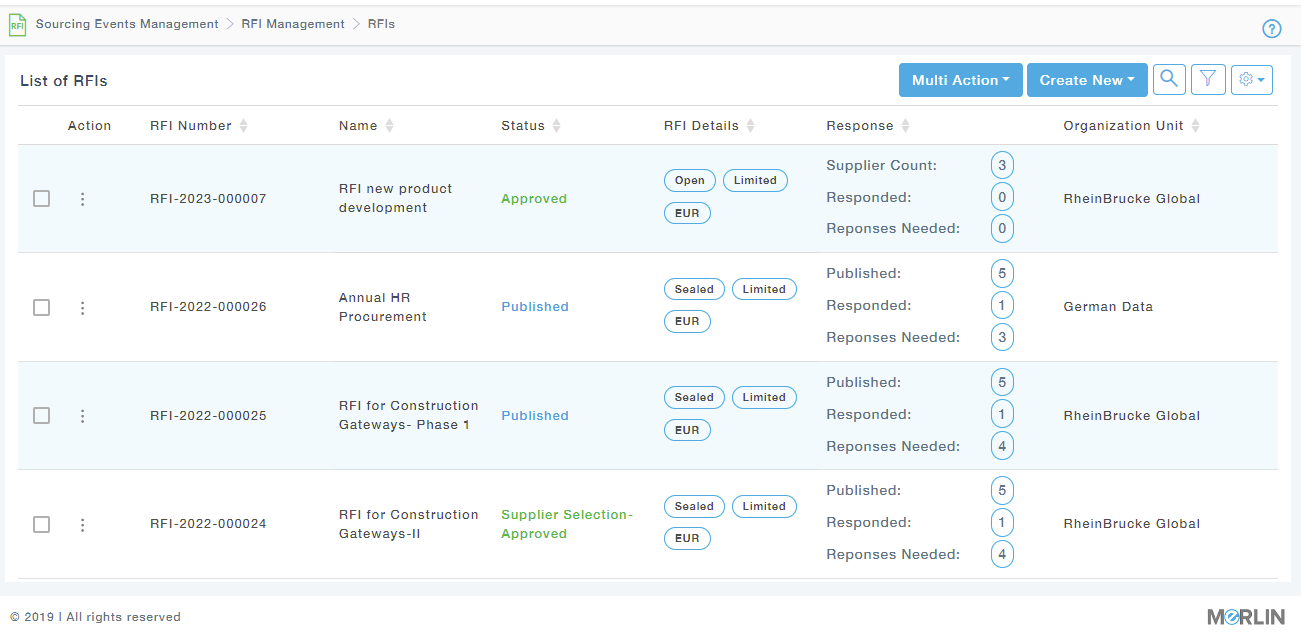Click RFI number RFI-2022-000024

tap(208, 524)
